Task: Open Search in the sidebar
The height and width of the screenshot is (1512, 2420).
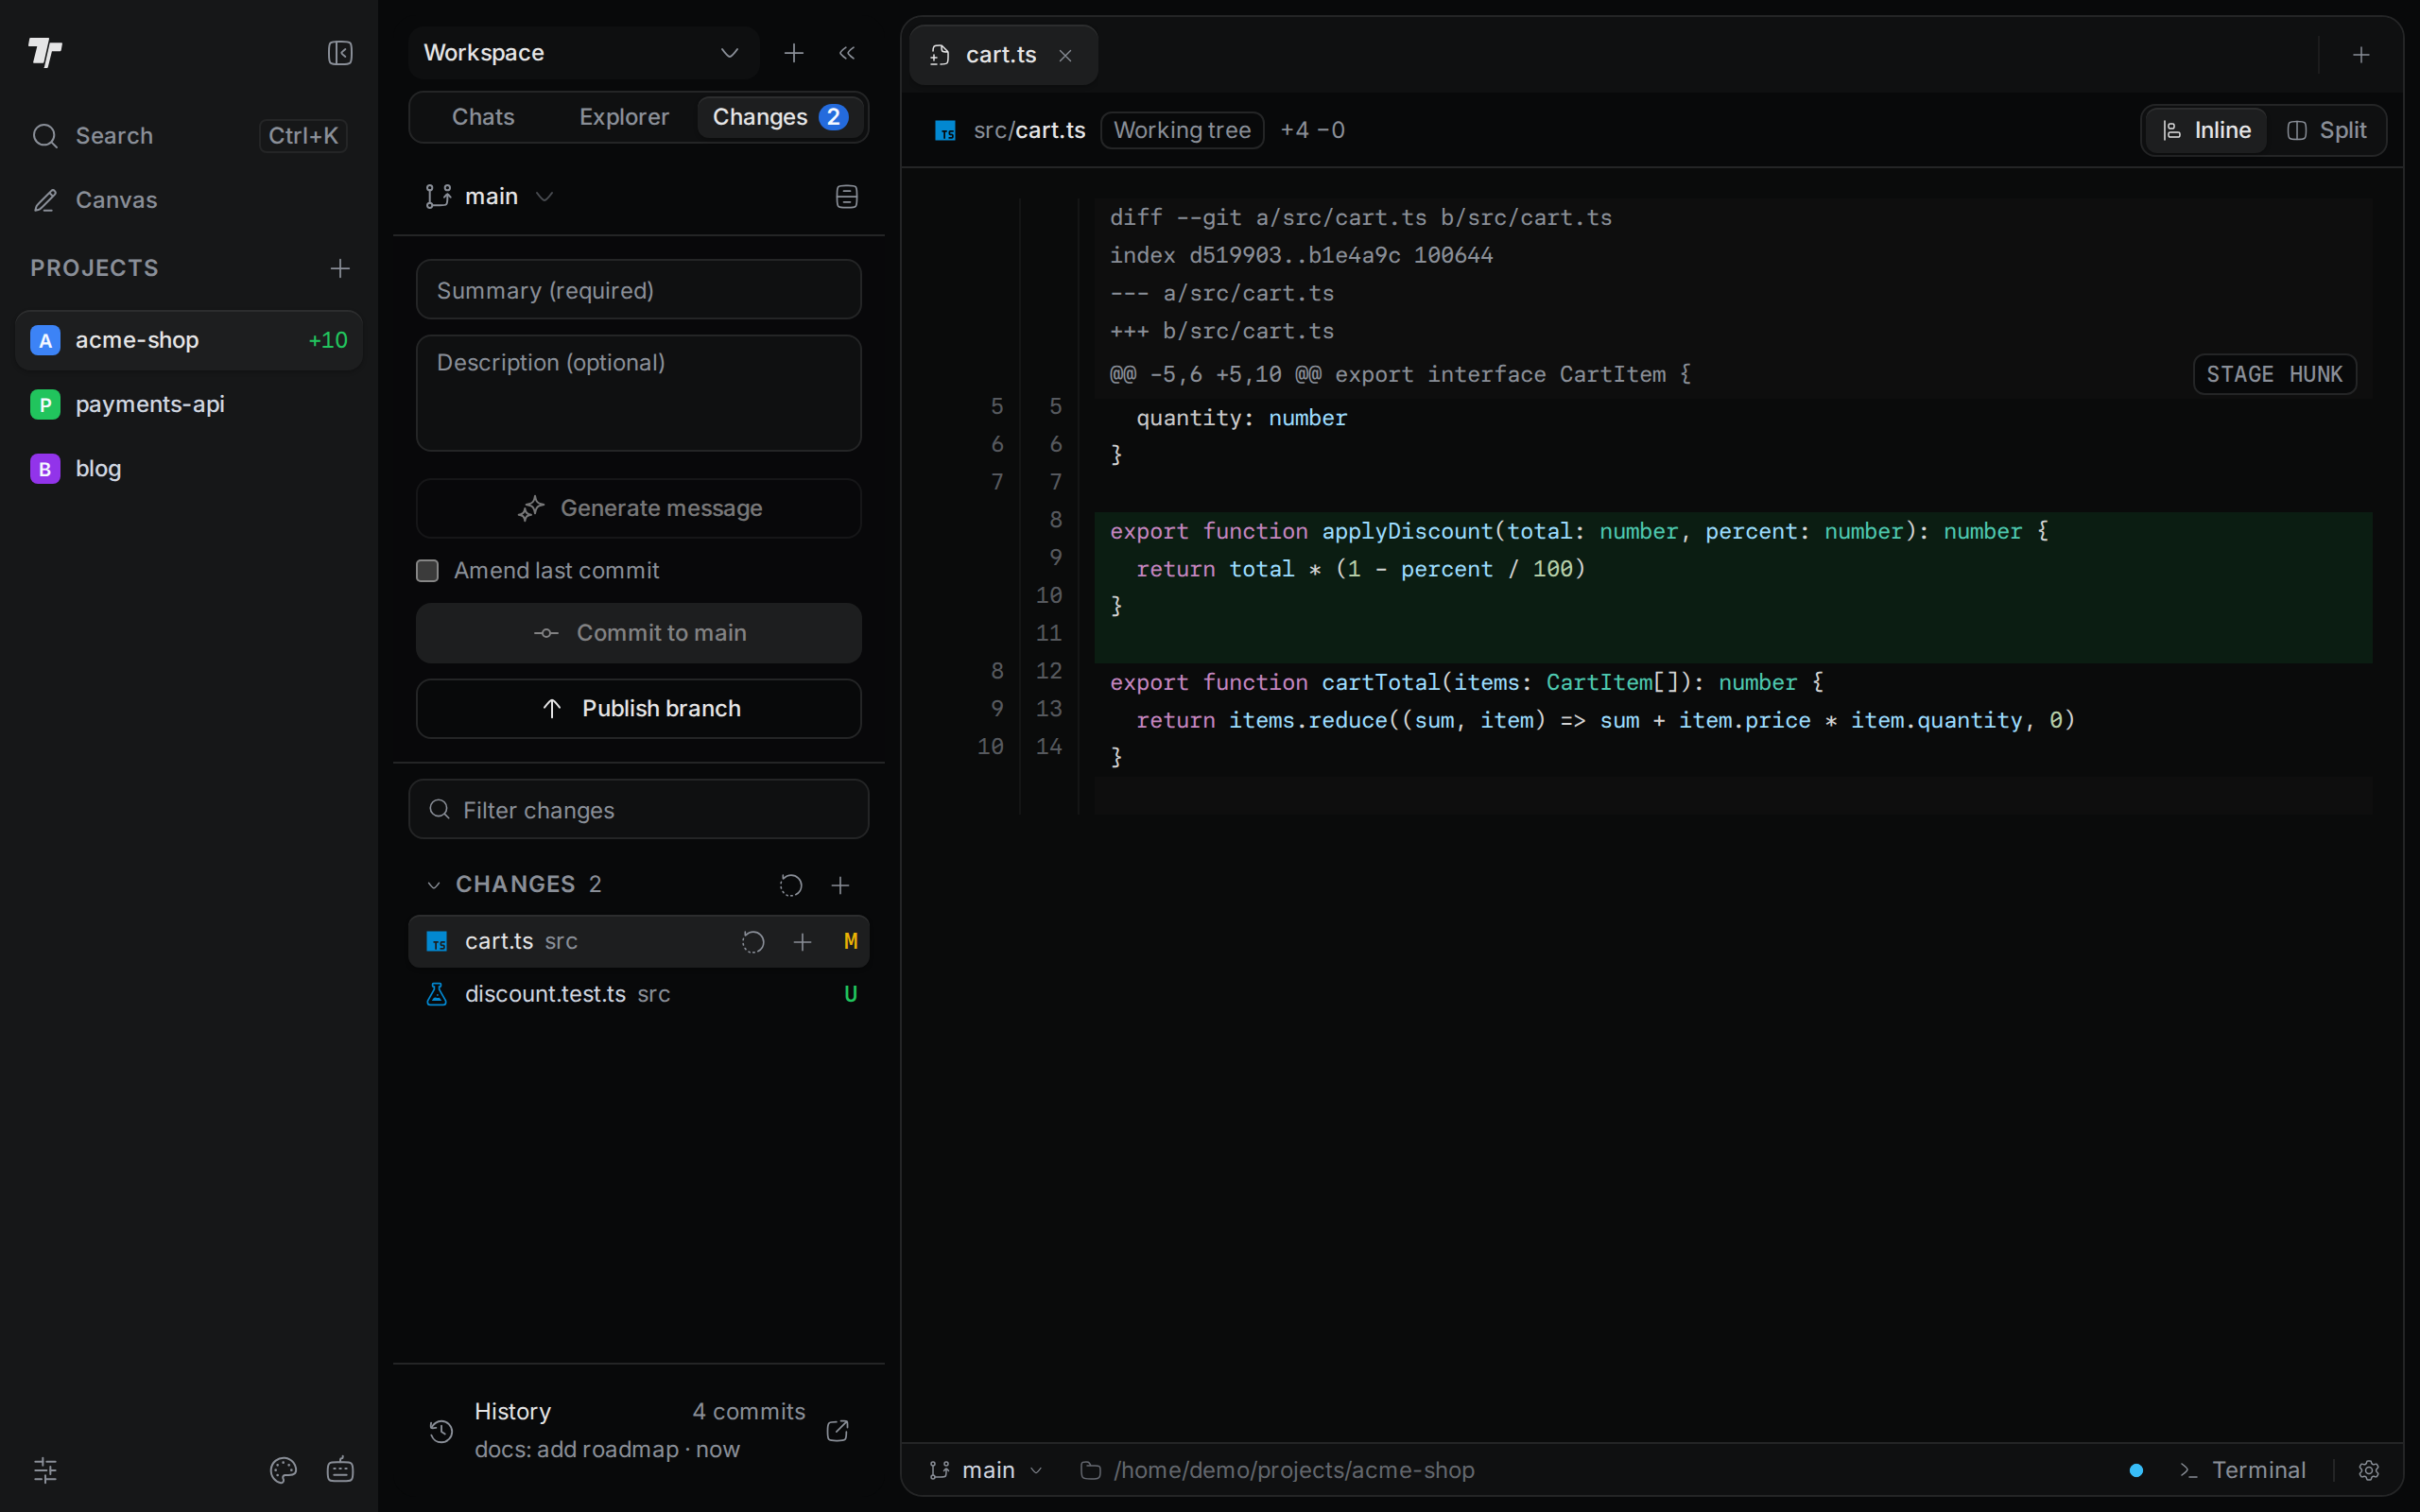Action: pos(189,135)
